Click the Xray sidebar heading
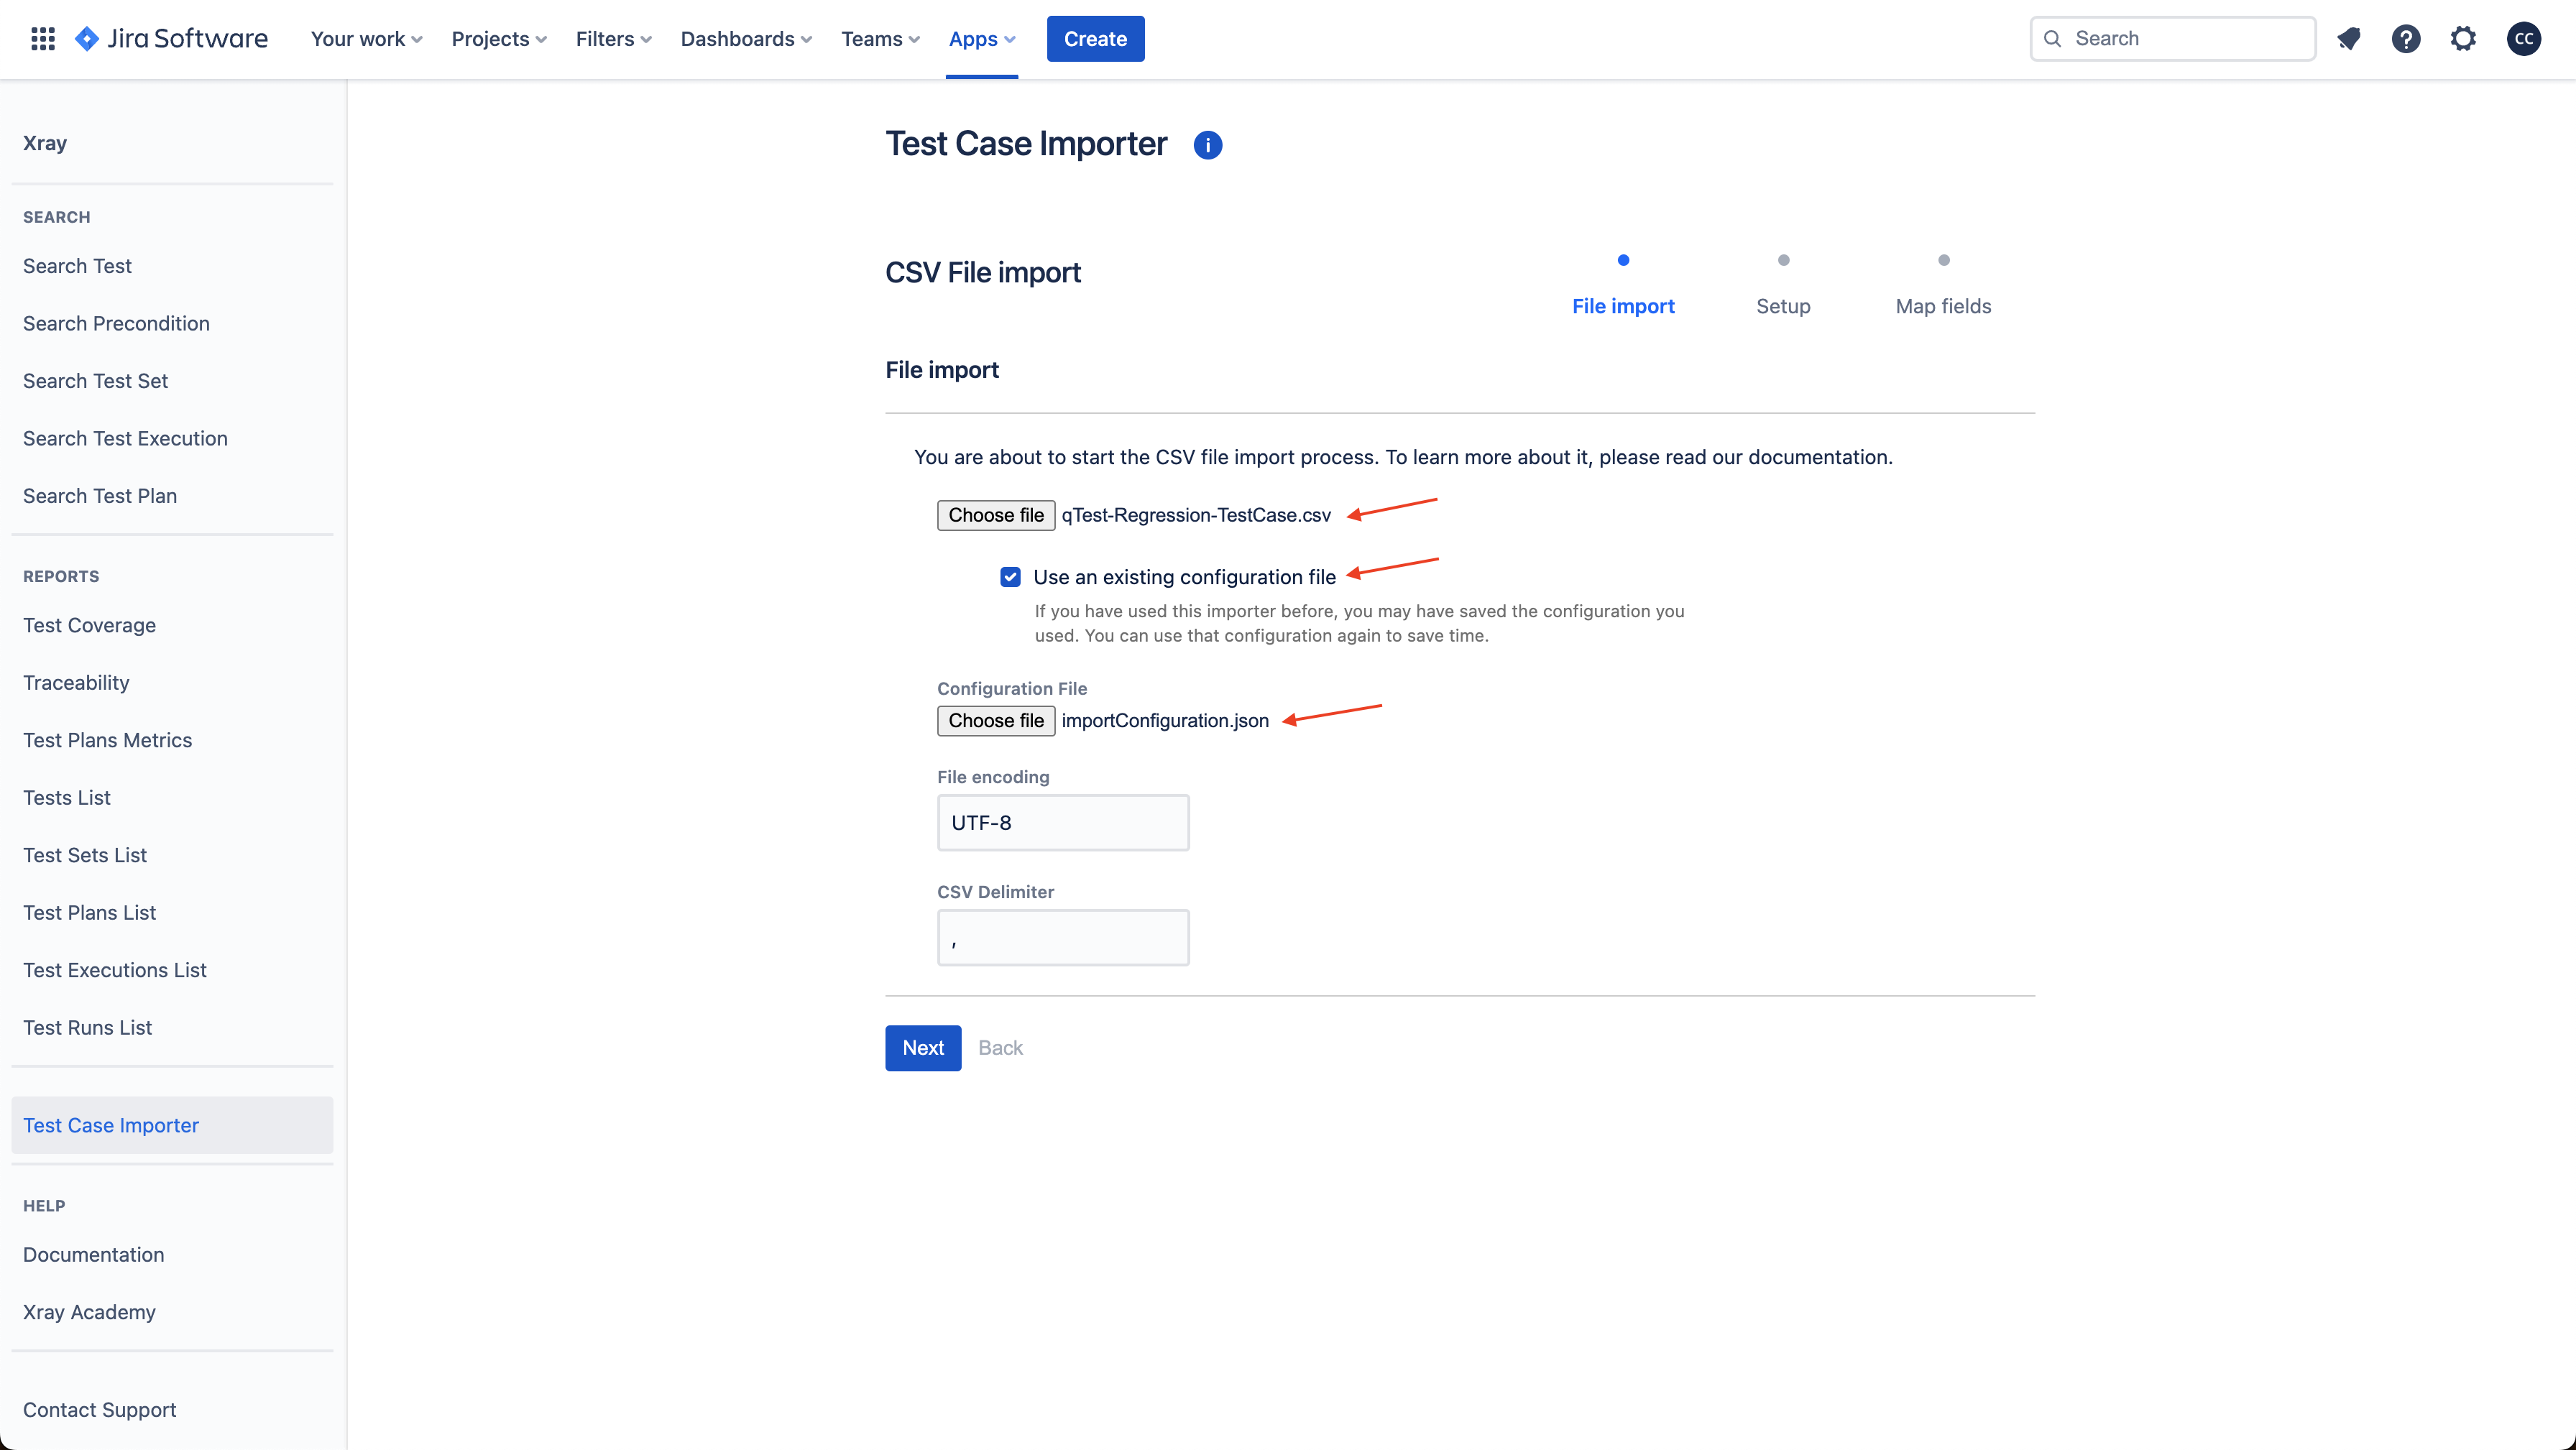Image resolution: width=2576 pixels, height=1450 pixels. [x=45, y=143]
